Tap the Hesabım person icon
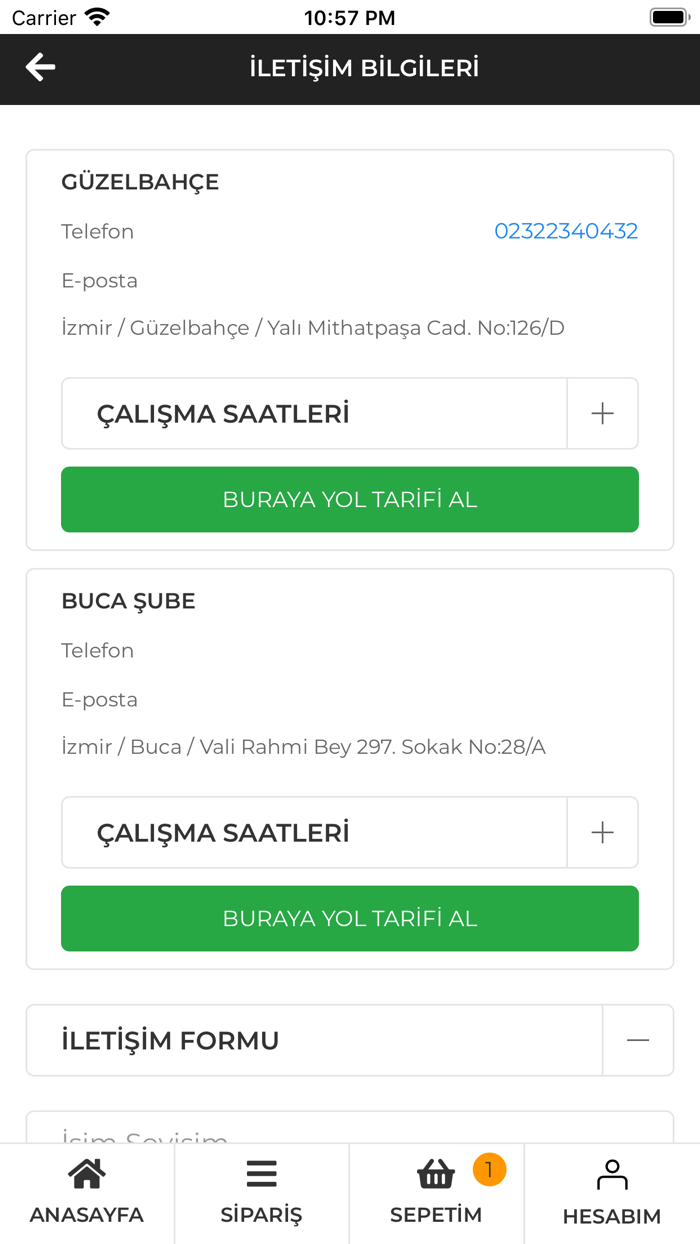The width and height of the screenshot is (700, 1244). click(x=612, y=1175)
